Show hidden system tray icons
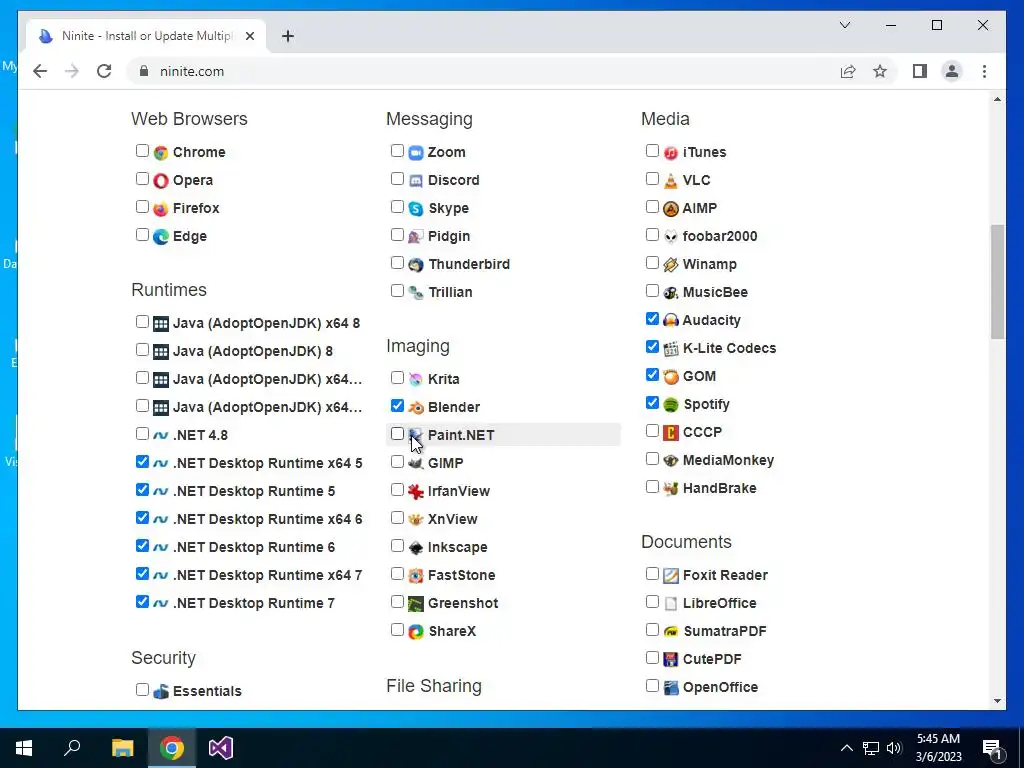 846,748
